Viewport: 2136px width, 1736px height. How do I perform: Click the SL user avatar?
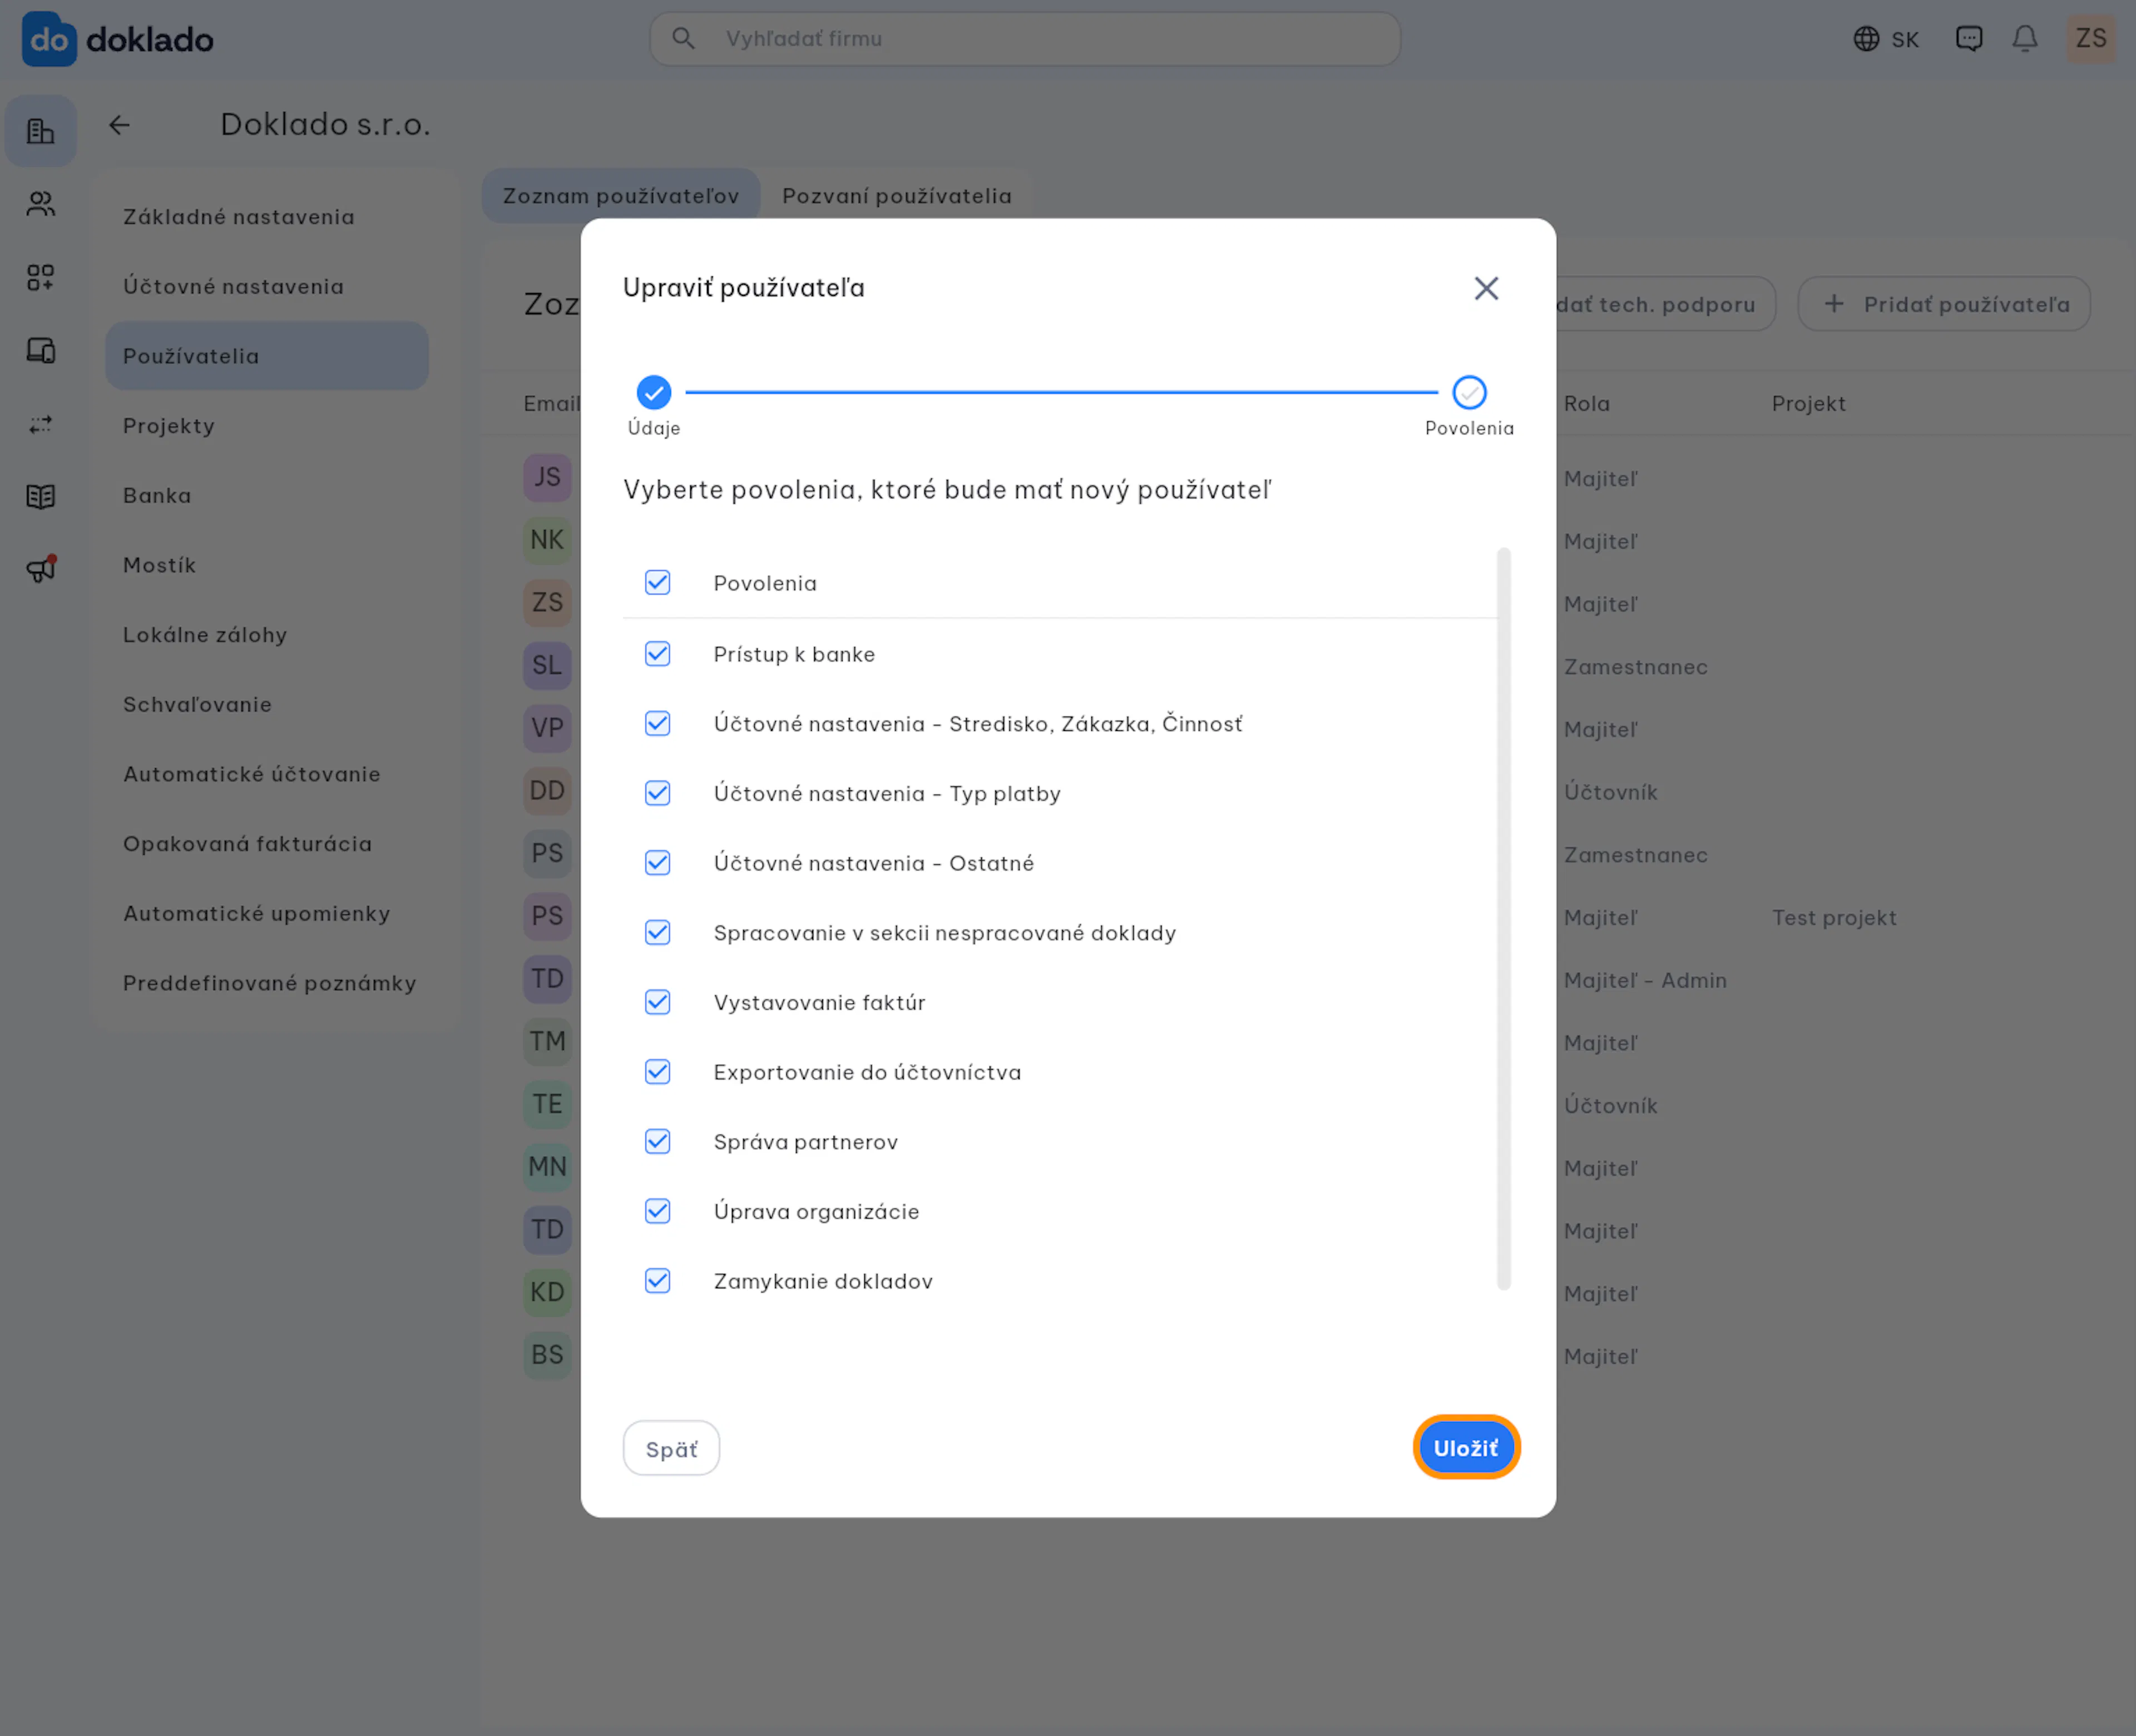click(x=547, y=665)
